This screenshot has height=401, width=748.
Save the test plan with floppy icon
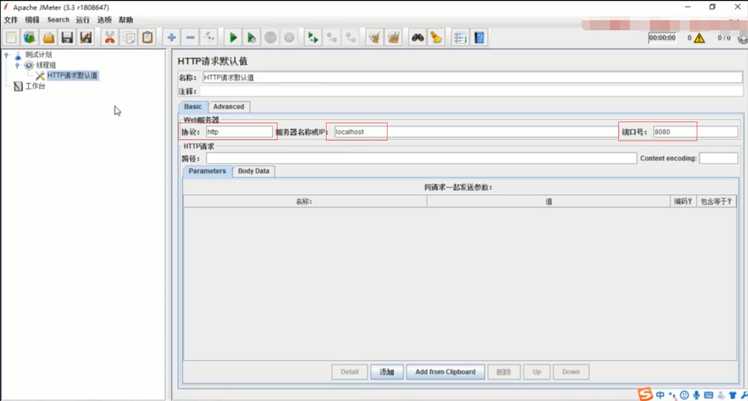(67, 37)
